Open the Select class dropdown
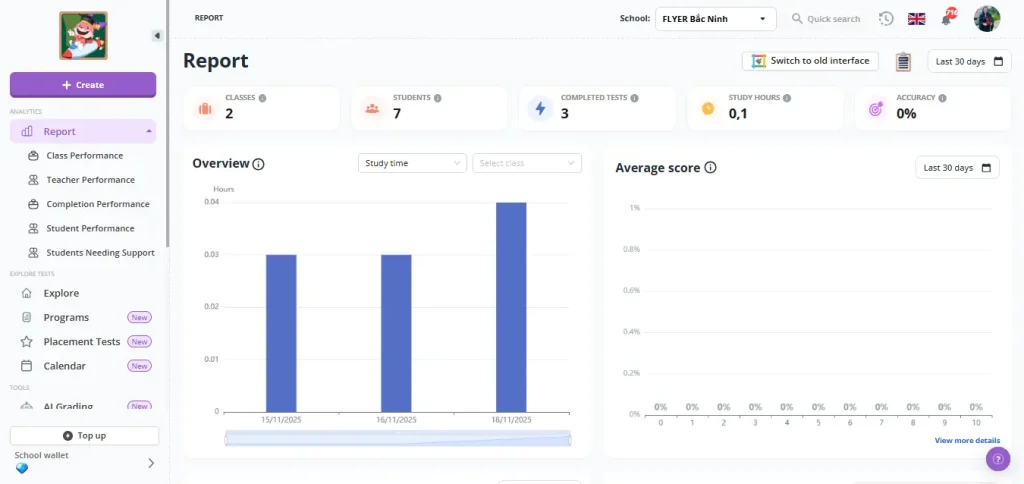 coord(527,163)
